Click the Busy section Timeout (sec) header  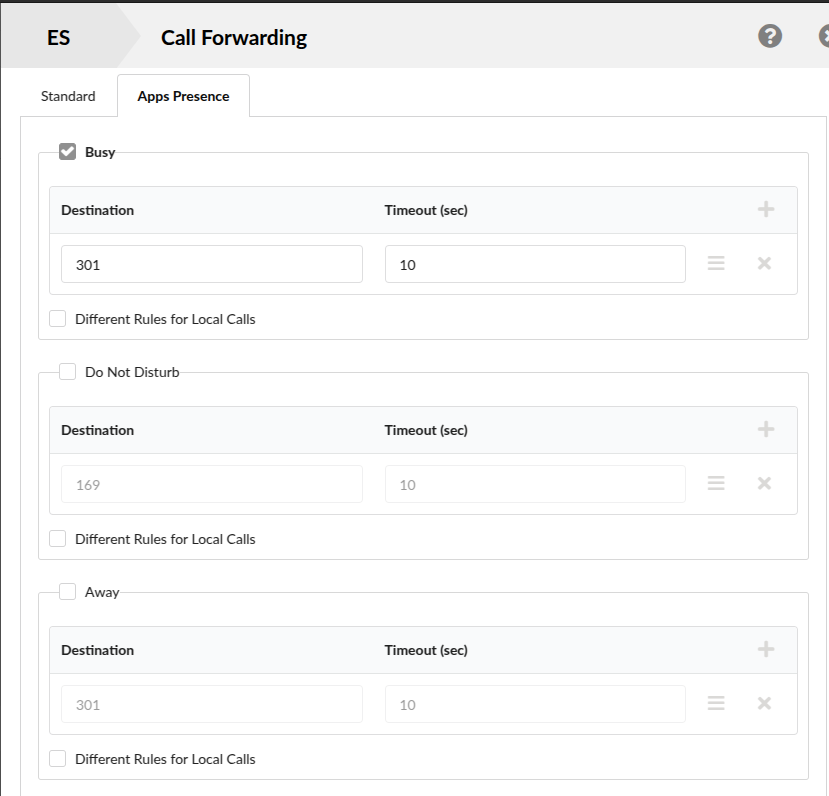pyautogui.click(x=426, y=210)
